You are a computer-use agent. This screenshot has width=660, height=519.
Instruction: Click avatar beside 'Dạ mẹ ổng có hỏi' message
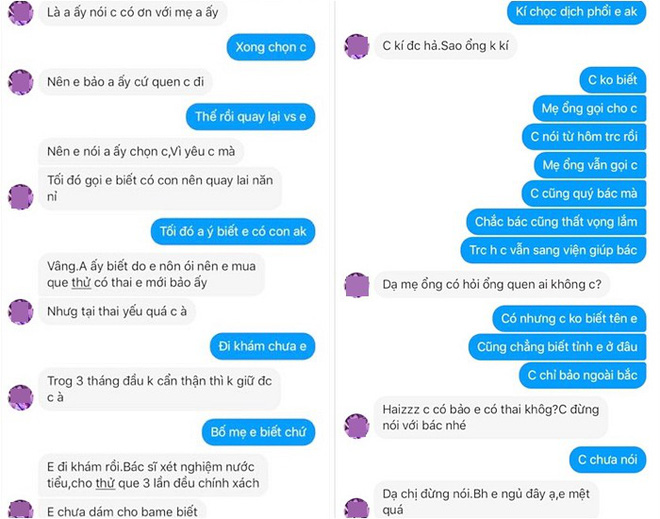tap(357, 285)
